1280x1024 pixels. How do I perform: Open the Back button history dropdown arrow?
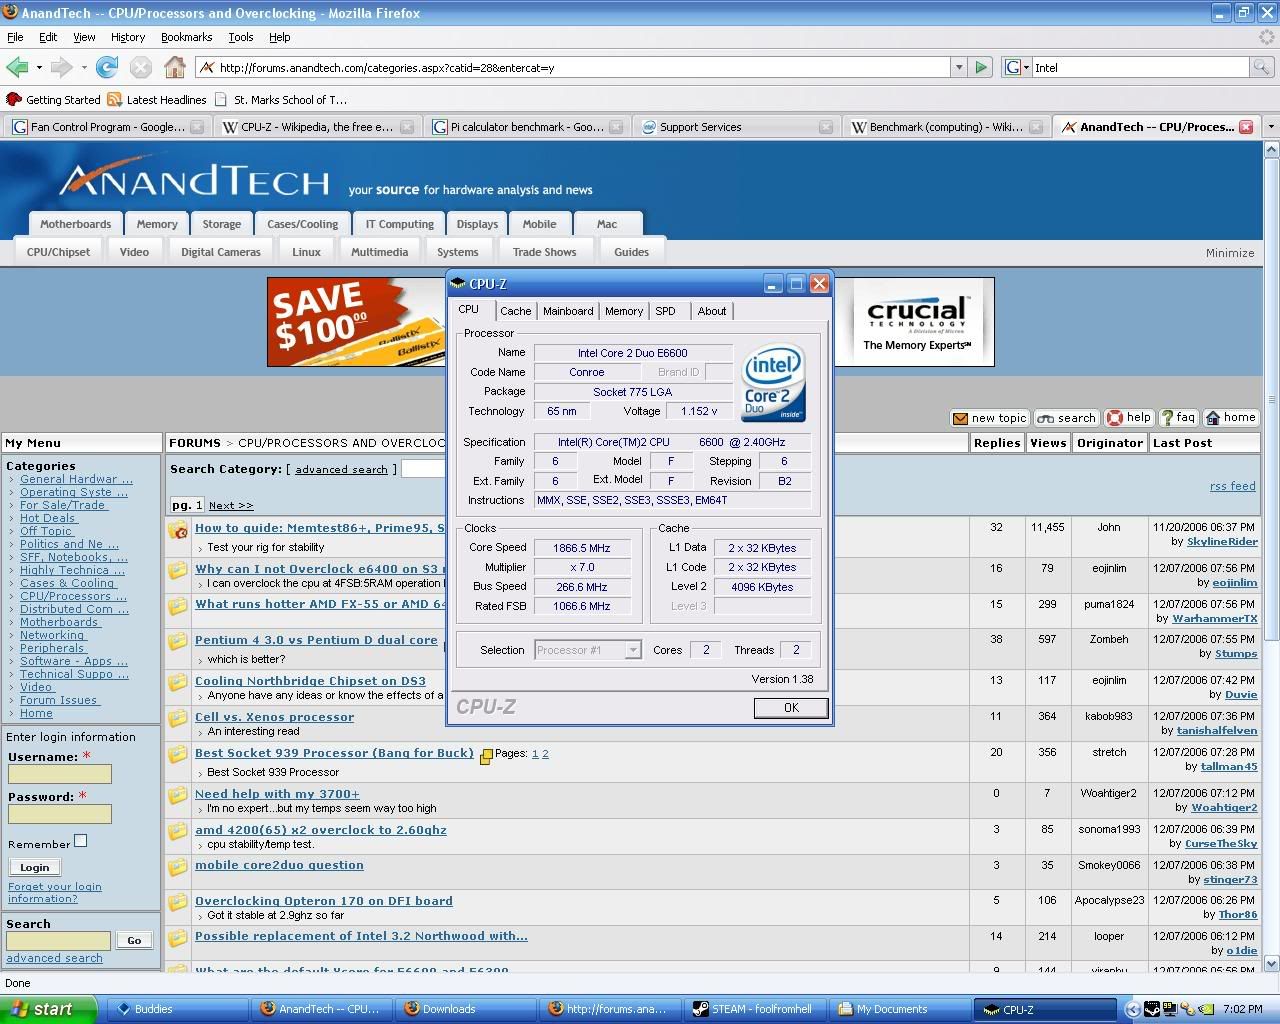(39, 68)
